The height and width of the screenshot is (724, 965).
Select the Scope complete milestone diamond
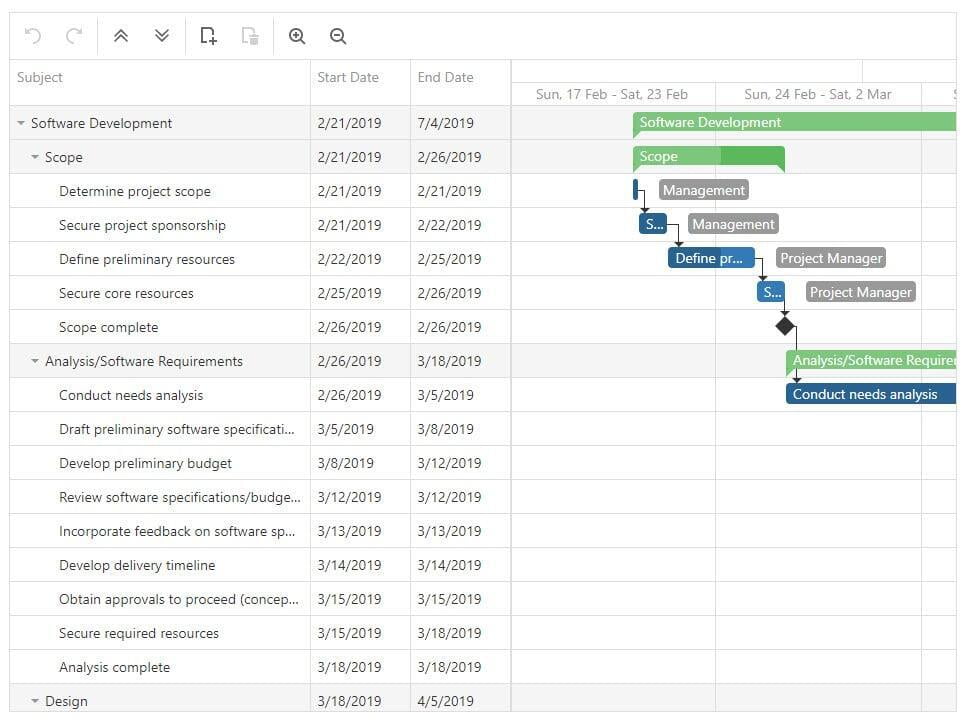click(785, 326)
